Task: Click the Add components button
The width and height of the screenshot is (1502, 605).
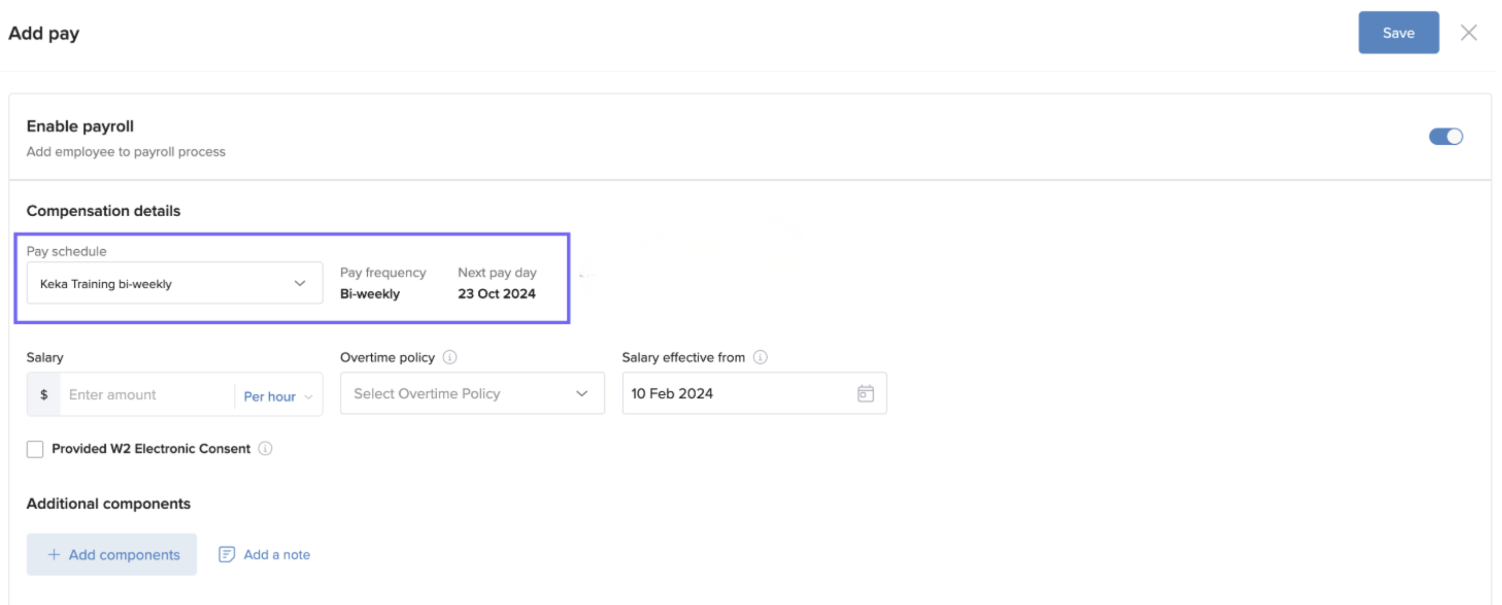Action: 112,555
